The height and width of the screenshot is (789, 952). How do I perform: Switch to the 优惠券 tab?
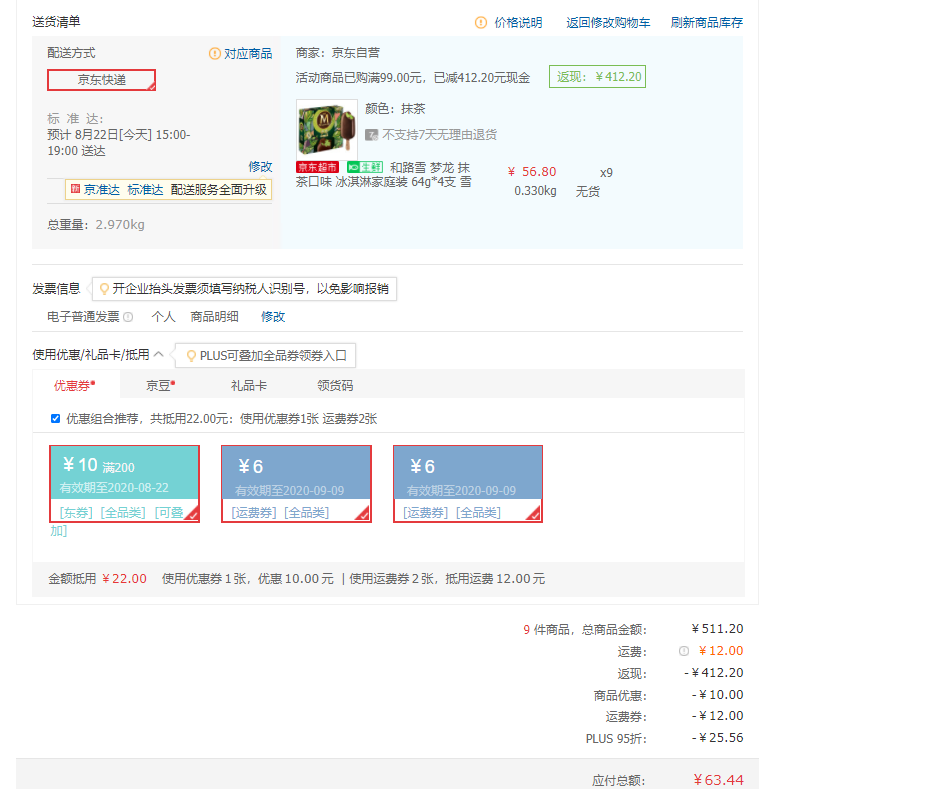75,385
